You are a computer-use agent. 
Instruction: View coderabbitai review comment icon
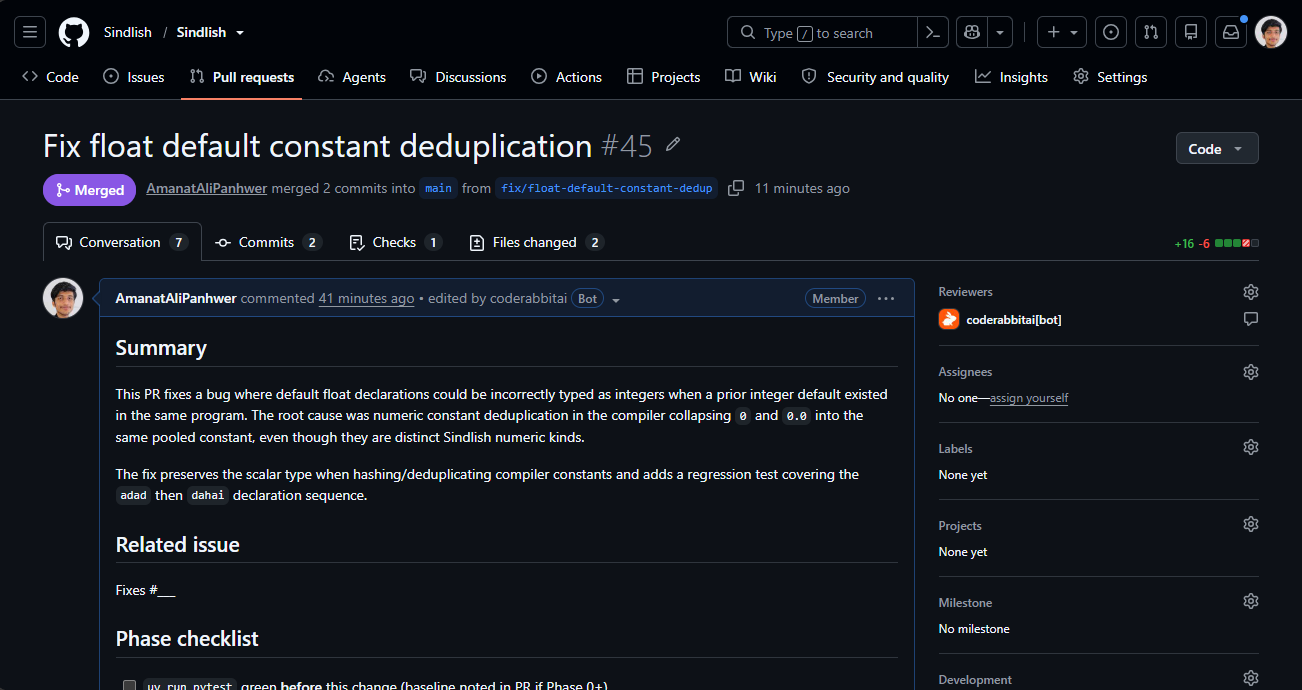[x=1250, y=319]
